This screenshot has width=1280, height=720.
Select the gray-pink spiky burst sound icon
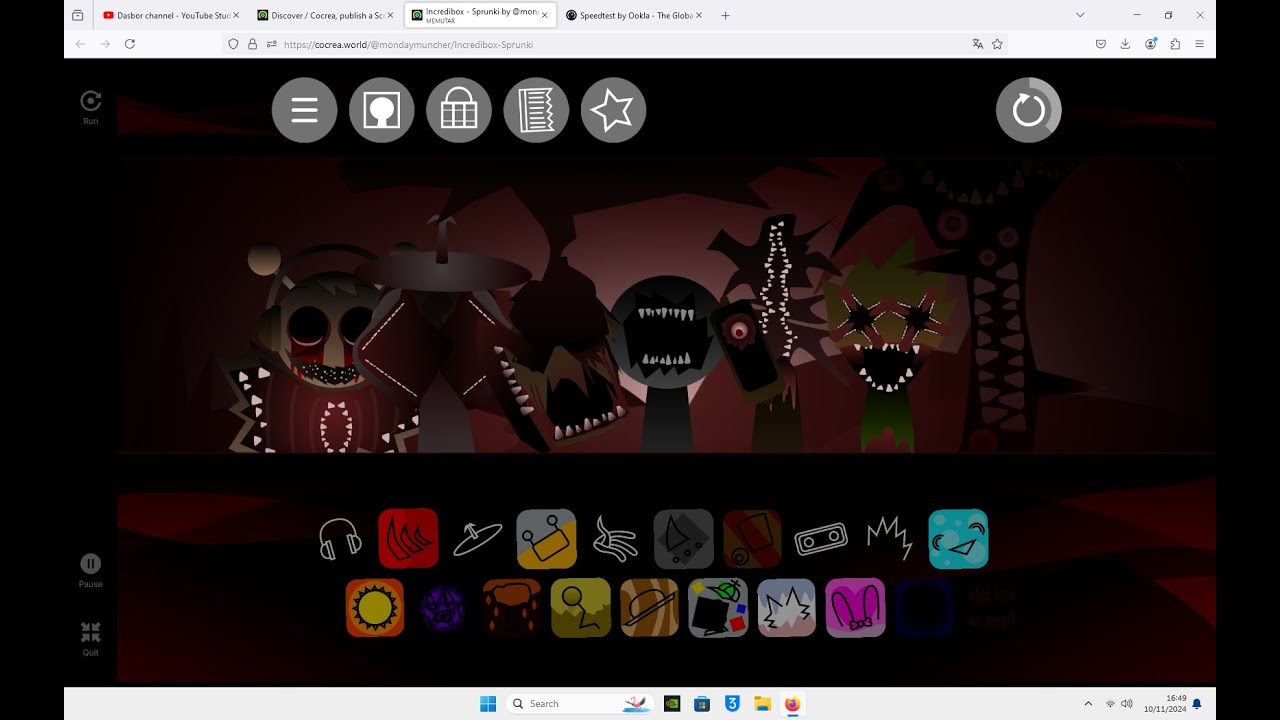click(787, 608)
